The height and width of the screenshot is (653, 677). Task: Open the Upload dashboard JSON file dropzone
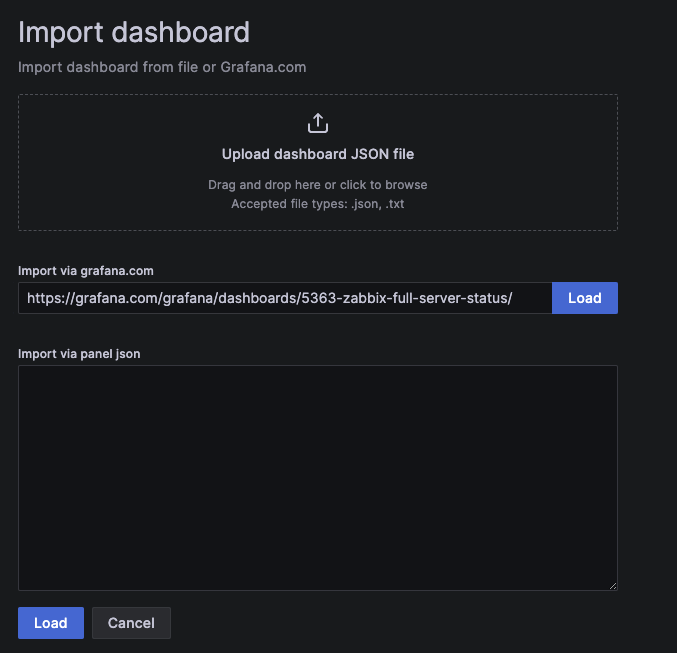[318, 162]
